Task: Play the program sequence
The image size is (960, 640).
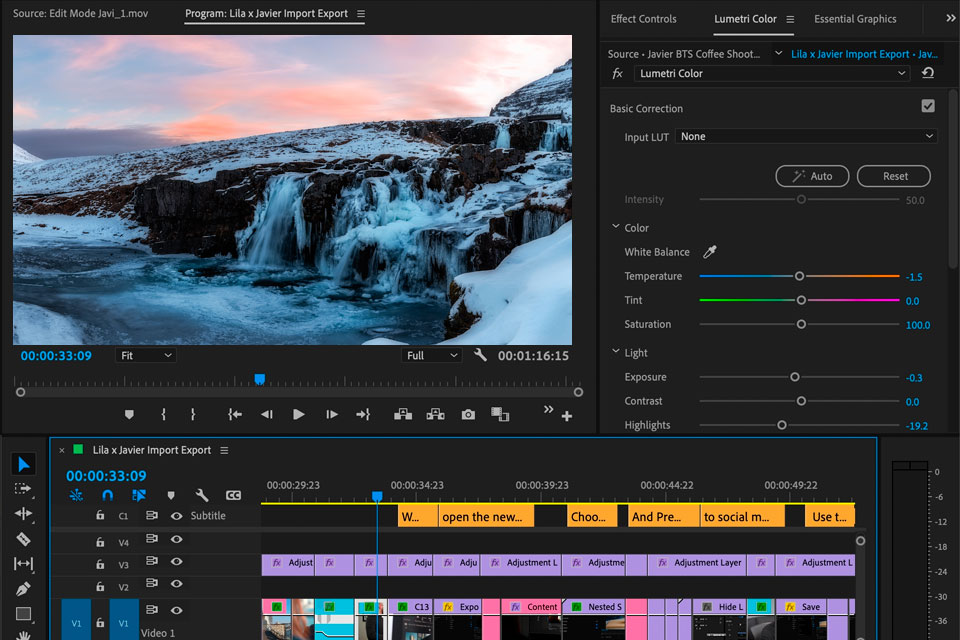Action: coord(298,415)
